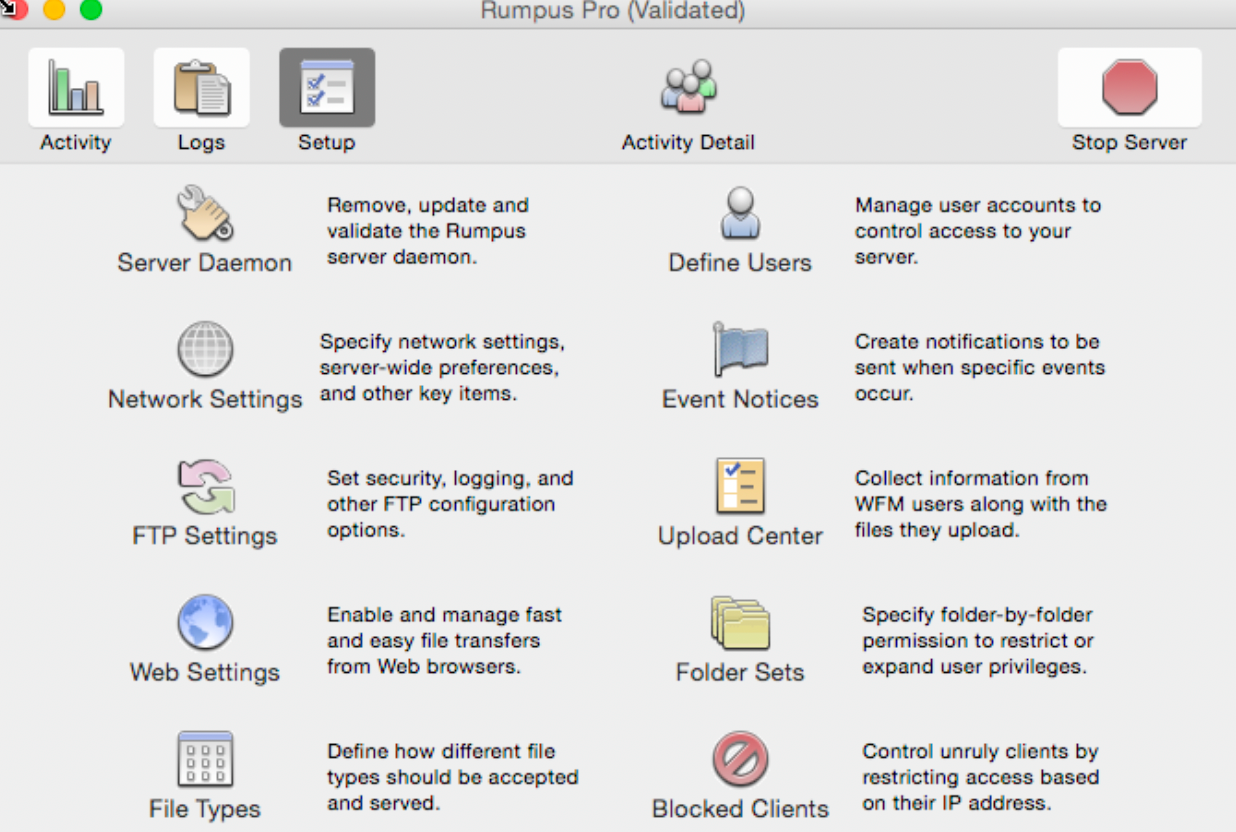Image resolution: width=1236 pixels, height=832 pixels.
Task: Click the green zoom window button
Action: (91, 9)
